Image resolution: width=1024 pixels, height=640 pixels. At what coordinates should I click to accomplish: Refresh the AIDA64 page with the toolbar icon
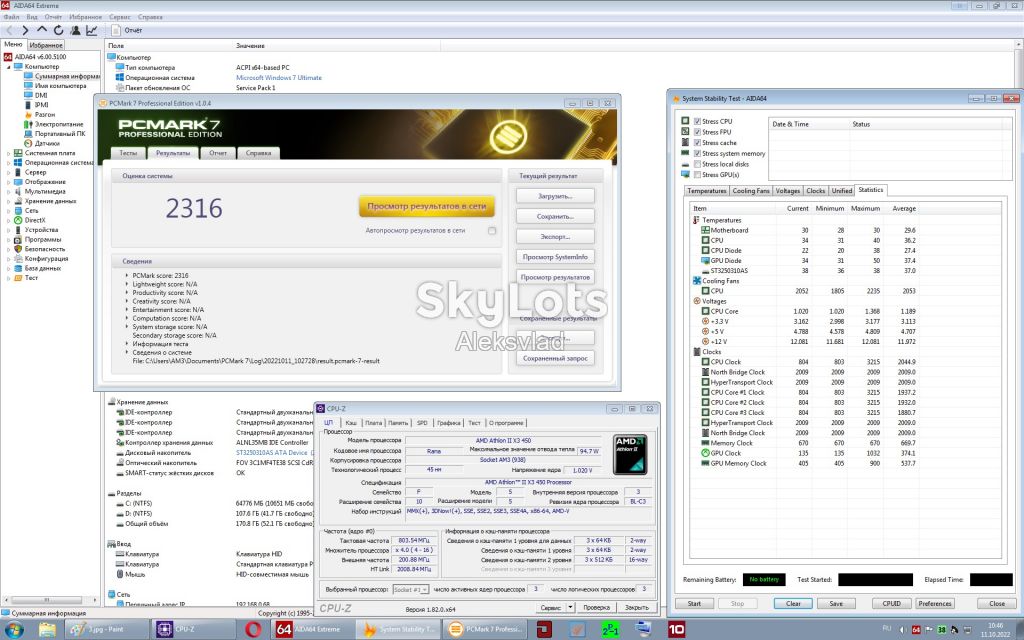click(58, 30)
